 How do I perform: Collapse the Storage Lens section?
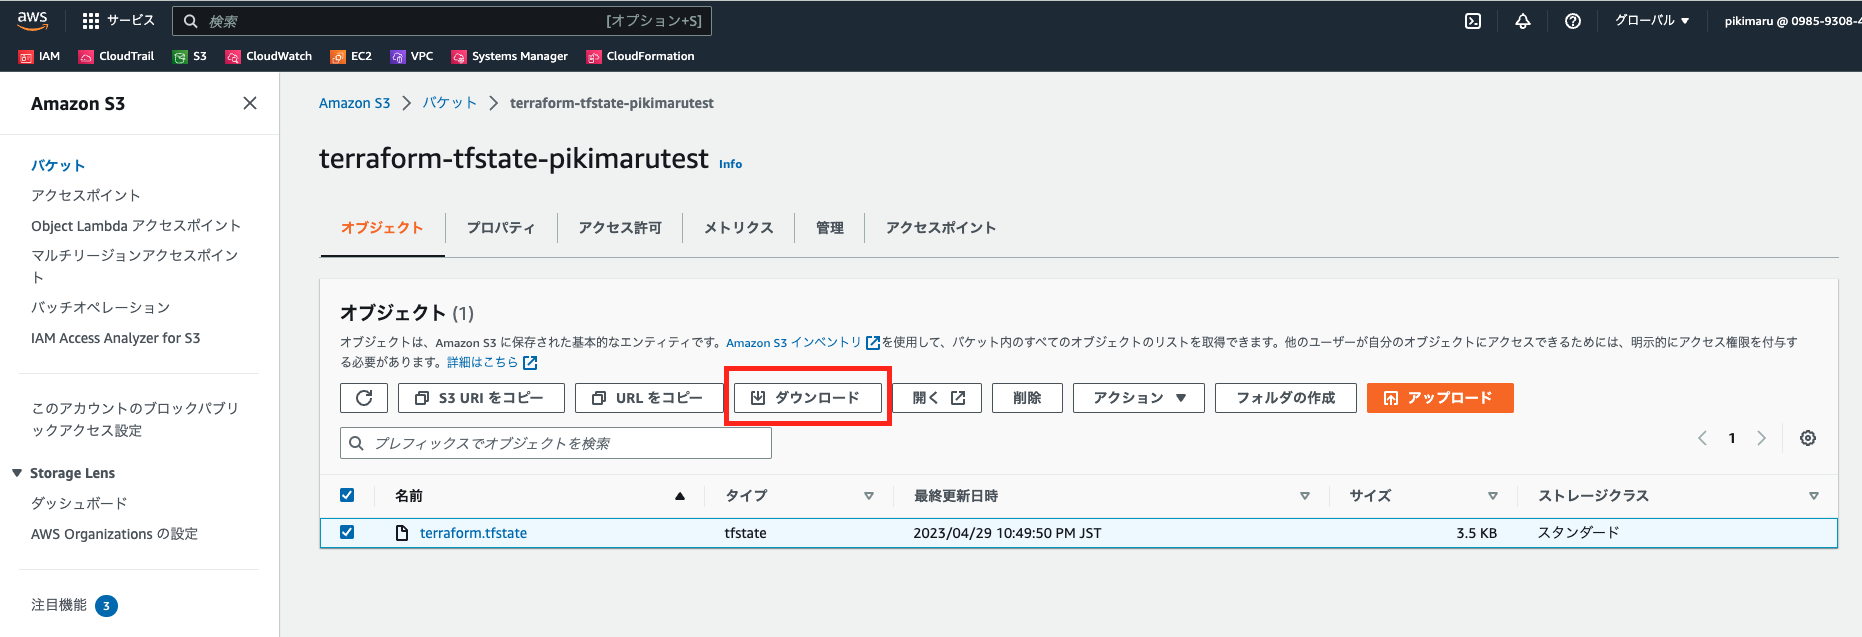(17, 473)
